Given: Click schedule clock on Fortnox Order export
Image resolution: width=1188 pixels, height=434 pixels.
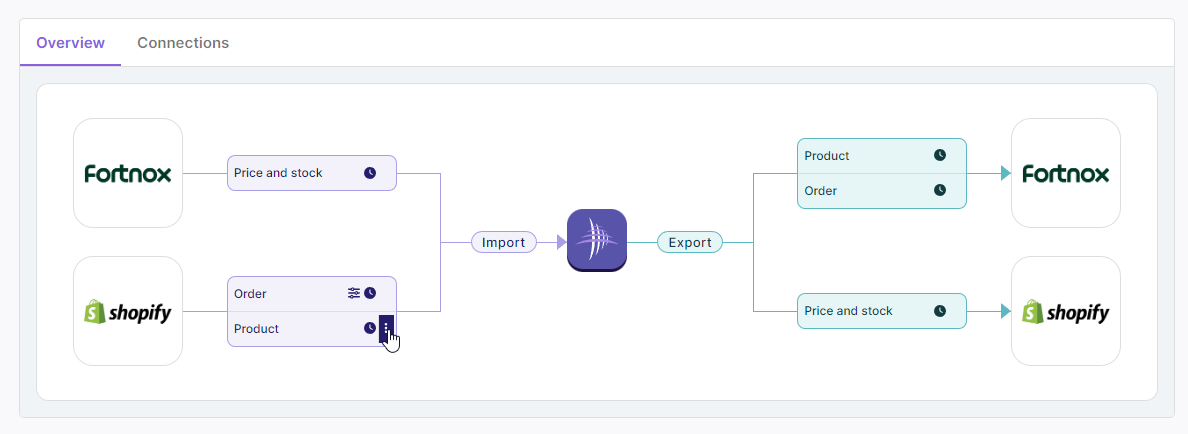Looking at the screenshot, I should pyautogui.click(x=940, y=190).
